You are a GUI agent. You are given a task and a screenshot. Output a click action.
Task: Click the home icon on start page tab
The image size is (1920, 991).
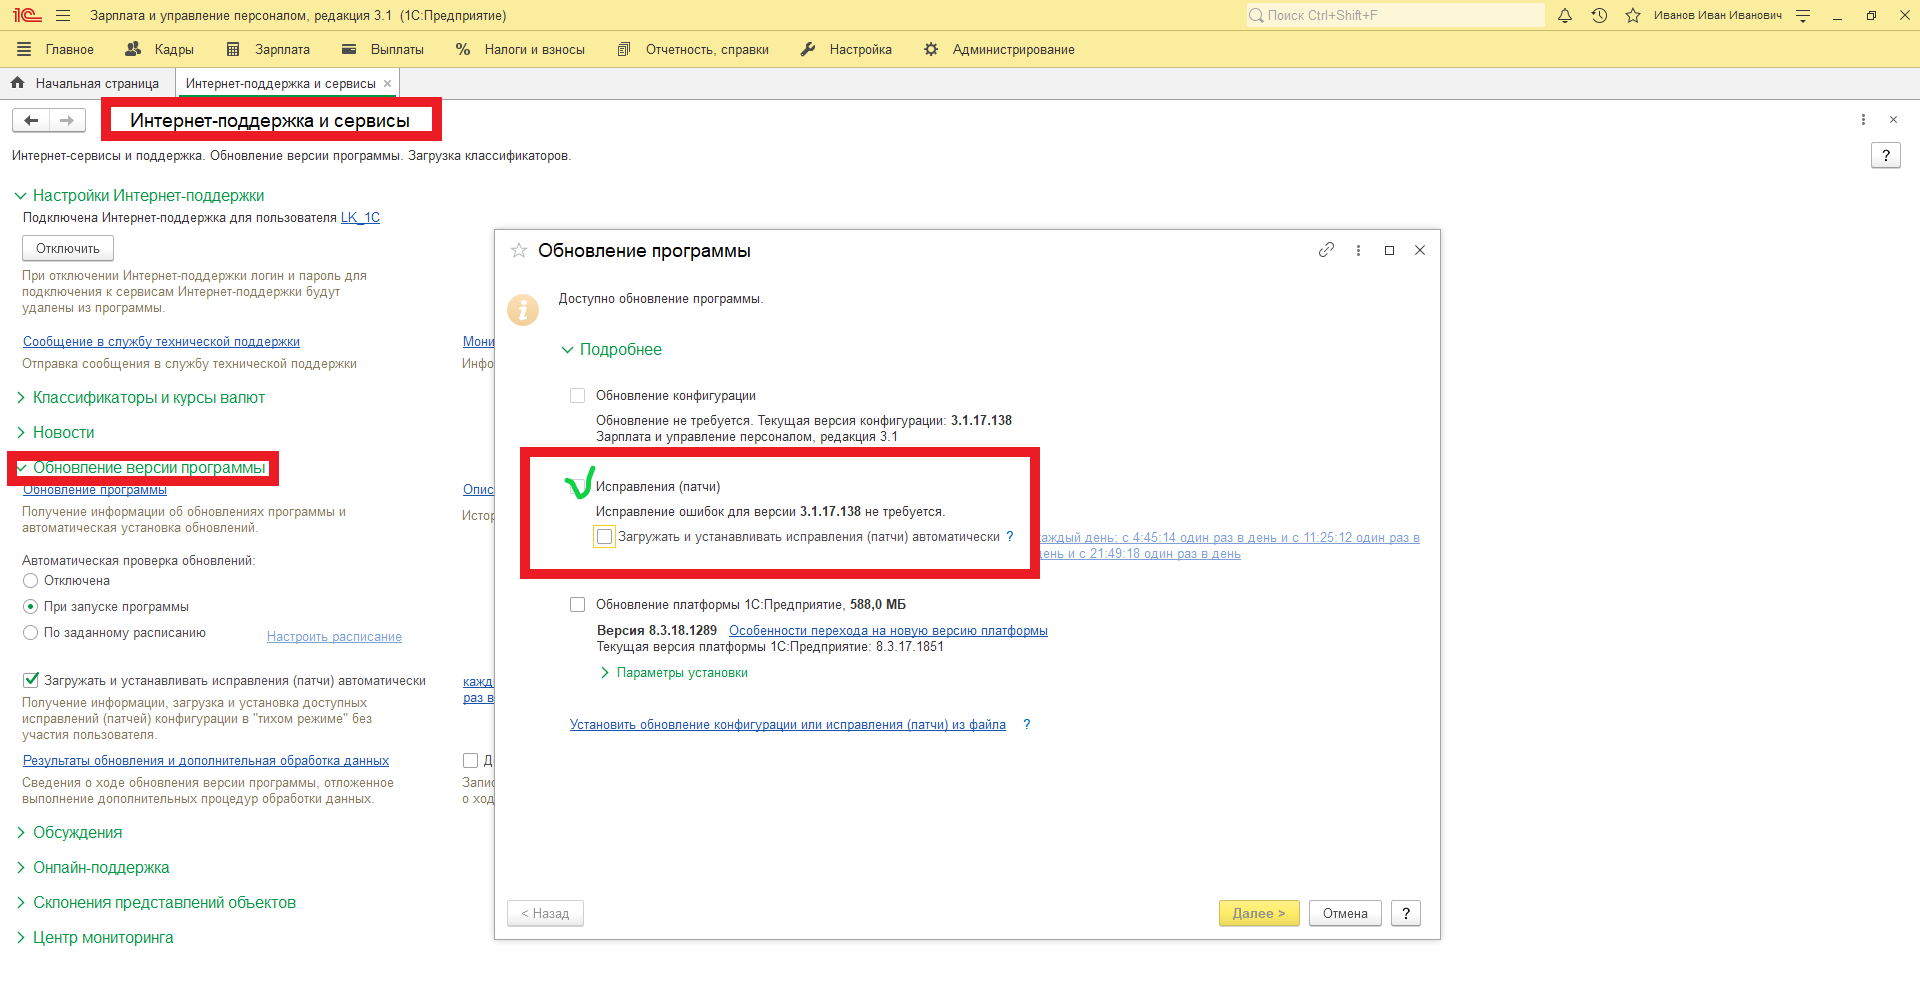click(x=18, y=83)
